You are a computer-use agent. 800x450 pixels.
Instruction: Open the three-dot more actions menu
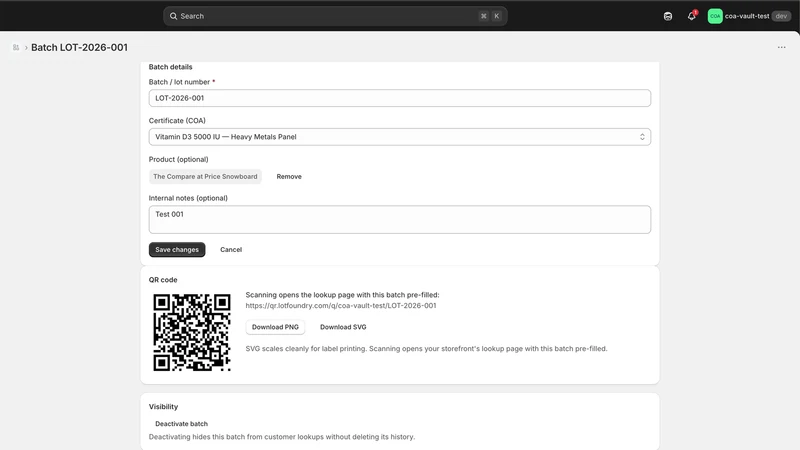click(x=782, y=47)
